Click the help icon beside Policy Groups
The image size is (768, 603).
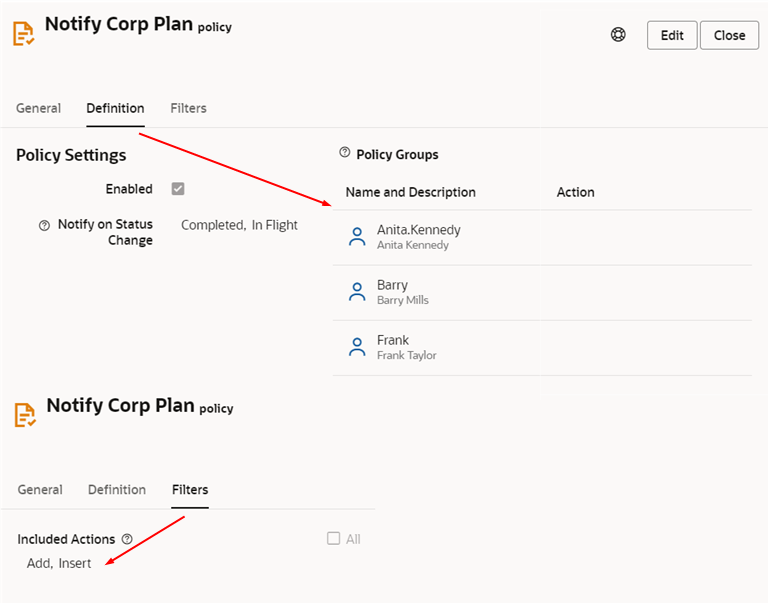[345, 153]
